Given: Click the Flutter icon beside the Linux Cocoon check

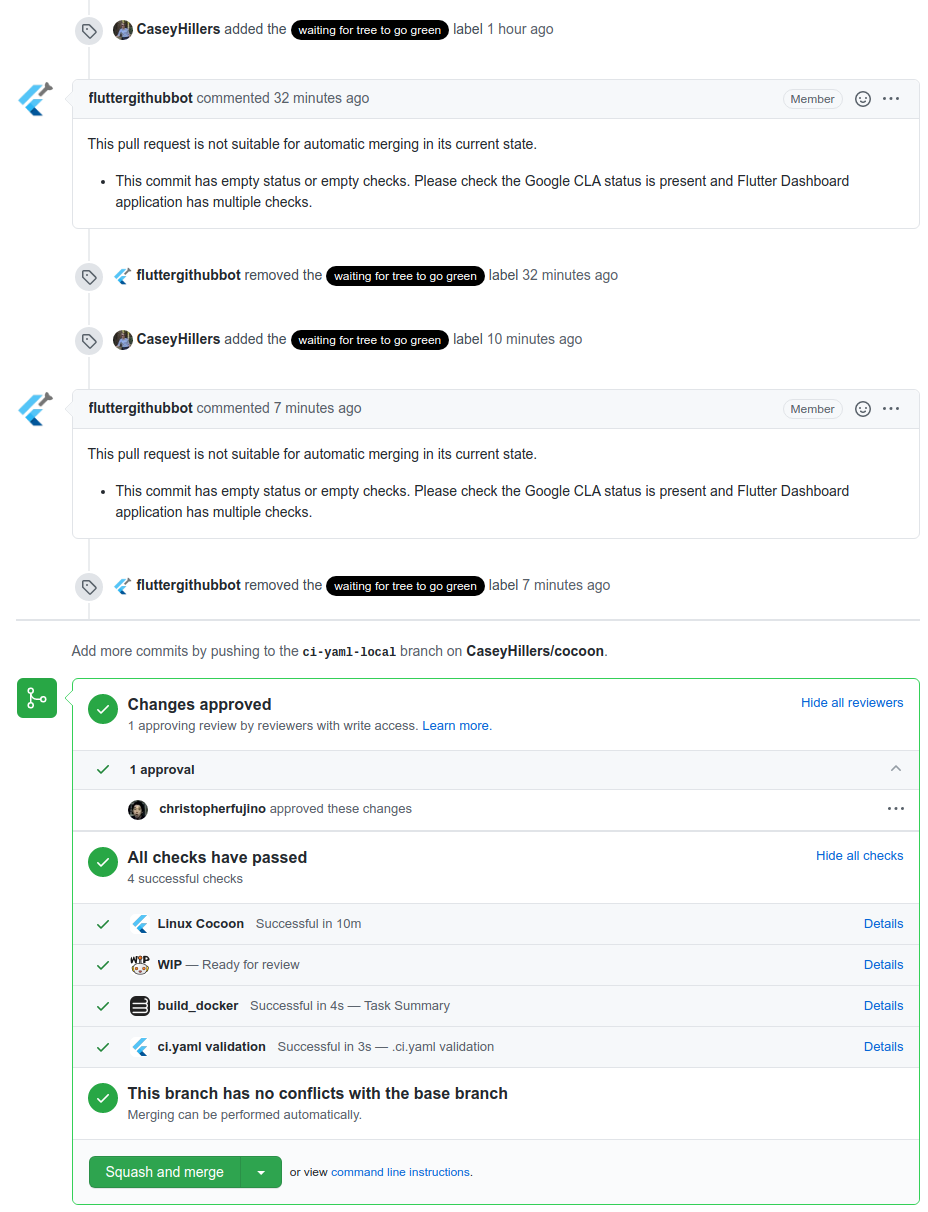Looking at the screenshot, I should pyautogui.click(x=140, y=923).
